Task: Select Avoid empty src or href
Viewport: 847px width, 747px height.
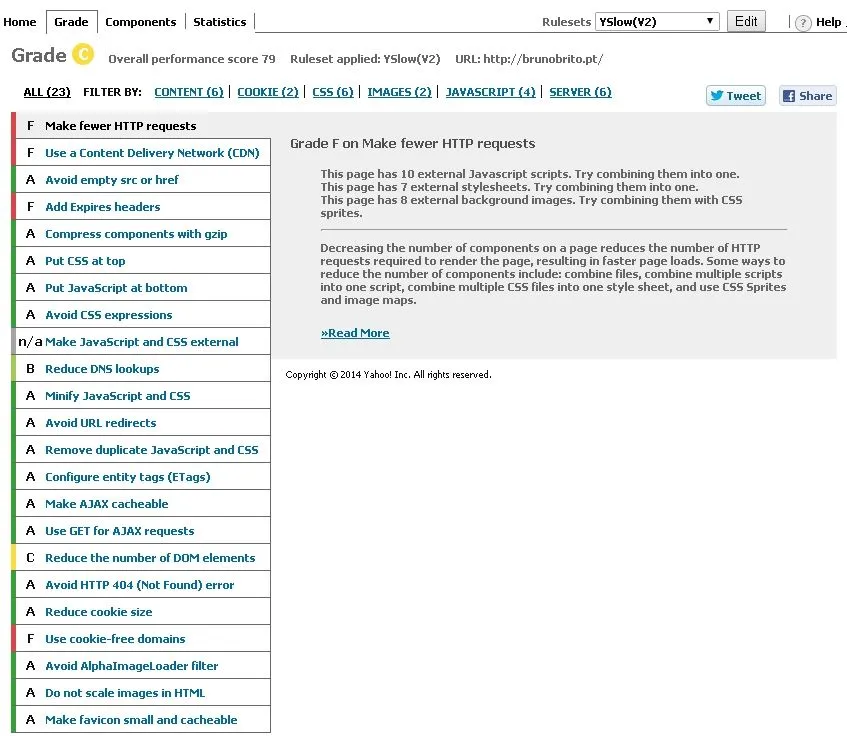Action: [x=143, y=180]
